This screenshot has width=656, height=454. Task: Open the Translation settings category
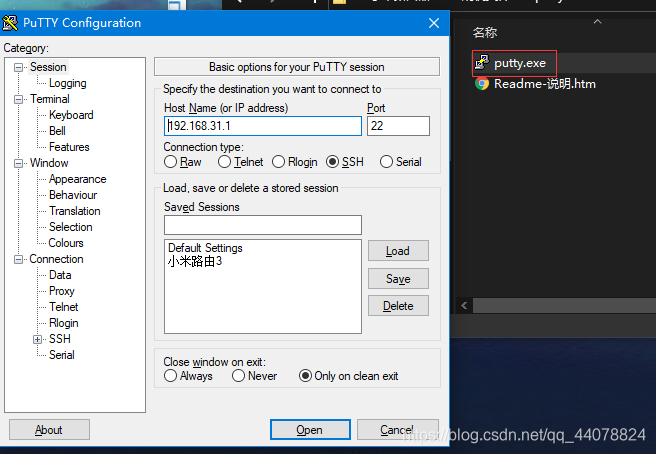[x=74, y=211]
